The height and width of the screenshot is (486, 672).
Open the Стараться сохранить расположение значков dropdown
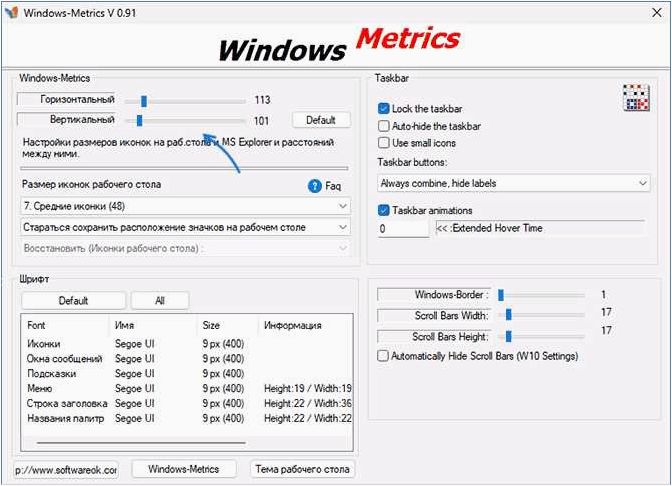point(186,227)
